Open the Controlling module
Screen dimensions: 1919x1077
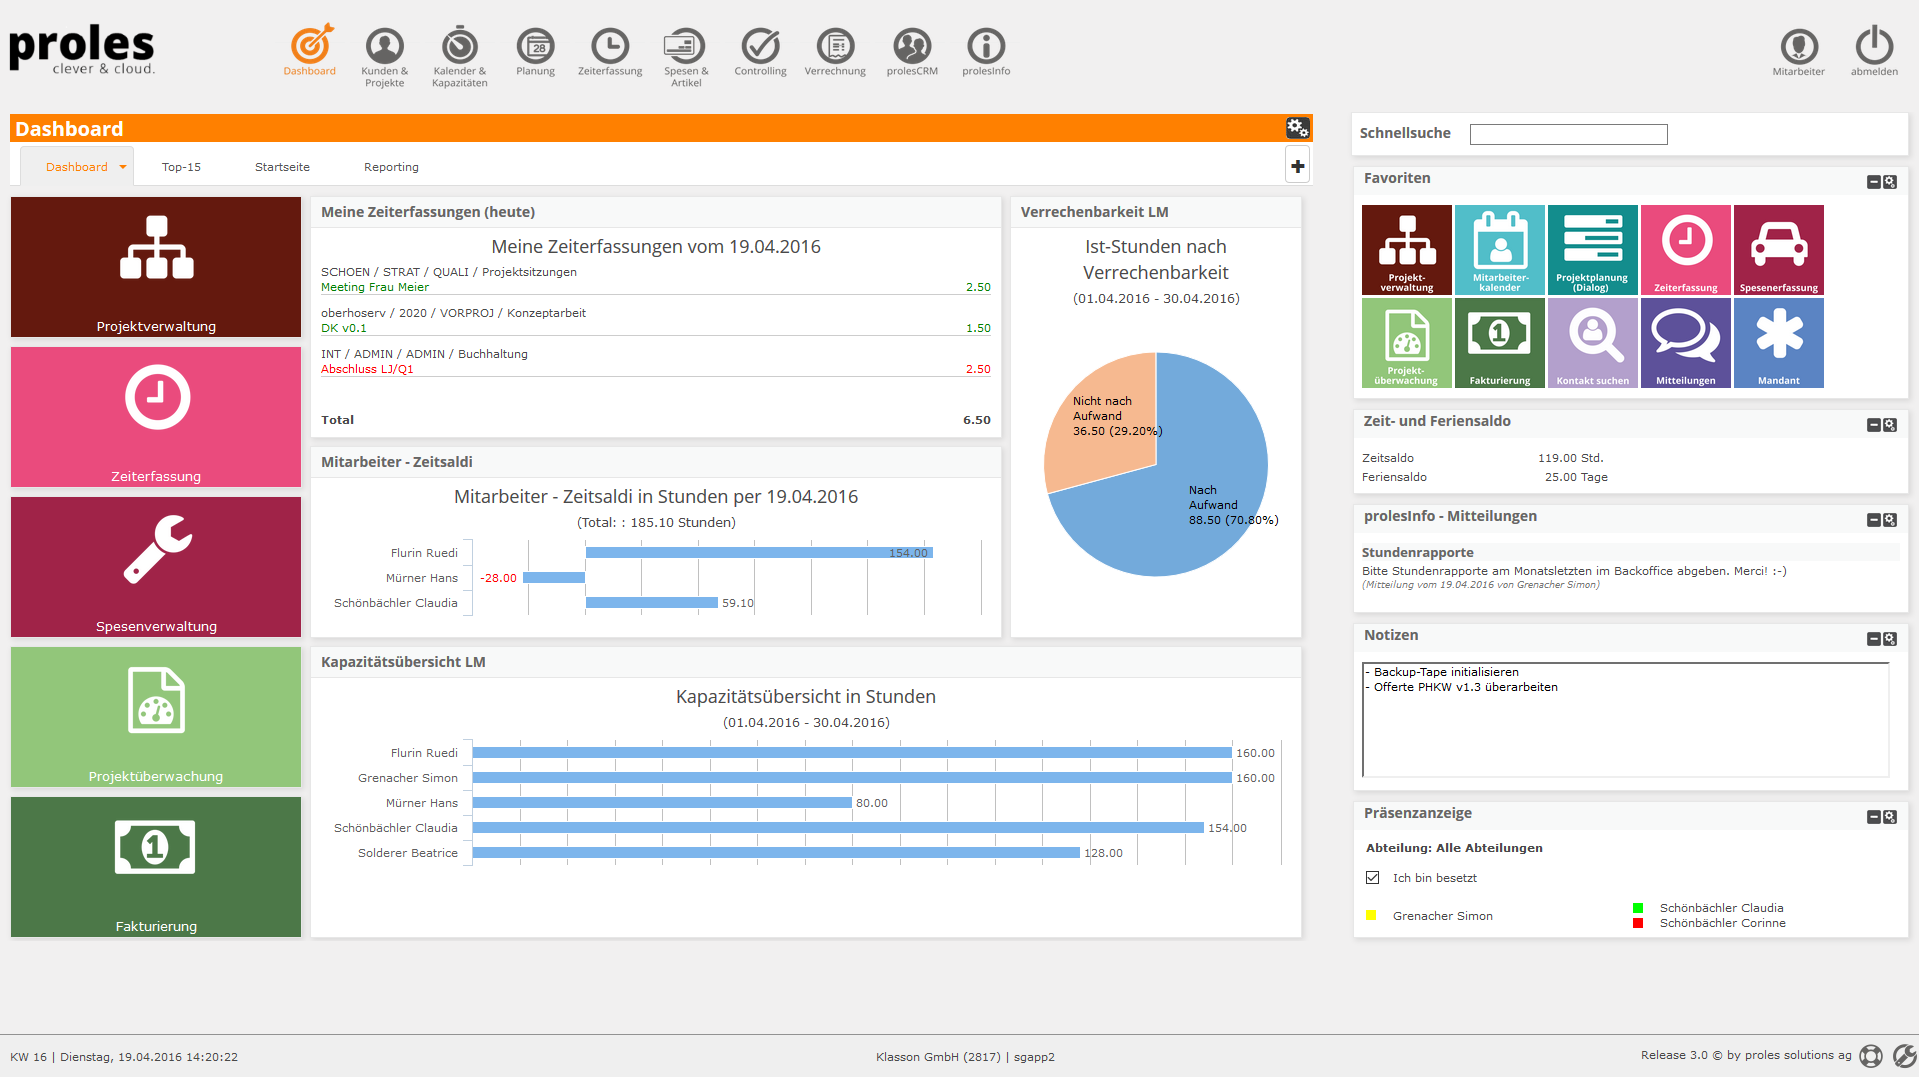tap(760, 45)
